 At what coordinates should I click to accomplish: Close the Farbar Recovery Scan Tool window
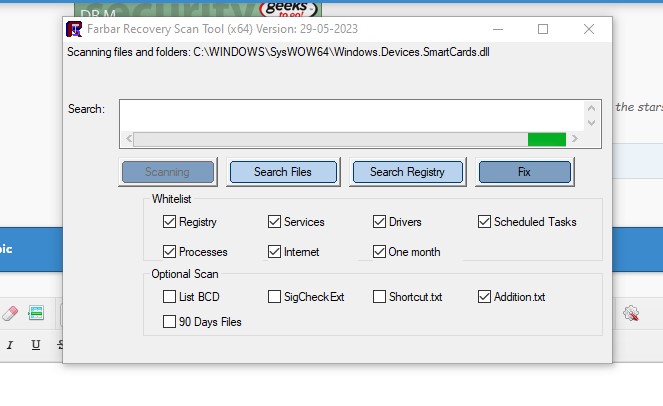point(589,29)
